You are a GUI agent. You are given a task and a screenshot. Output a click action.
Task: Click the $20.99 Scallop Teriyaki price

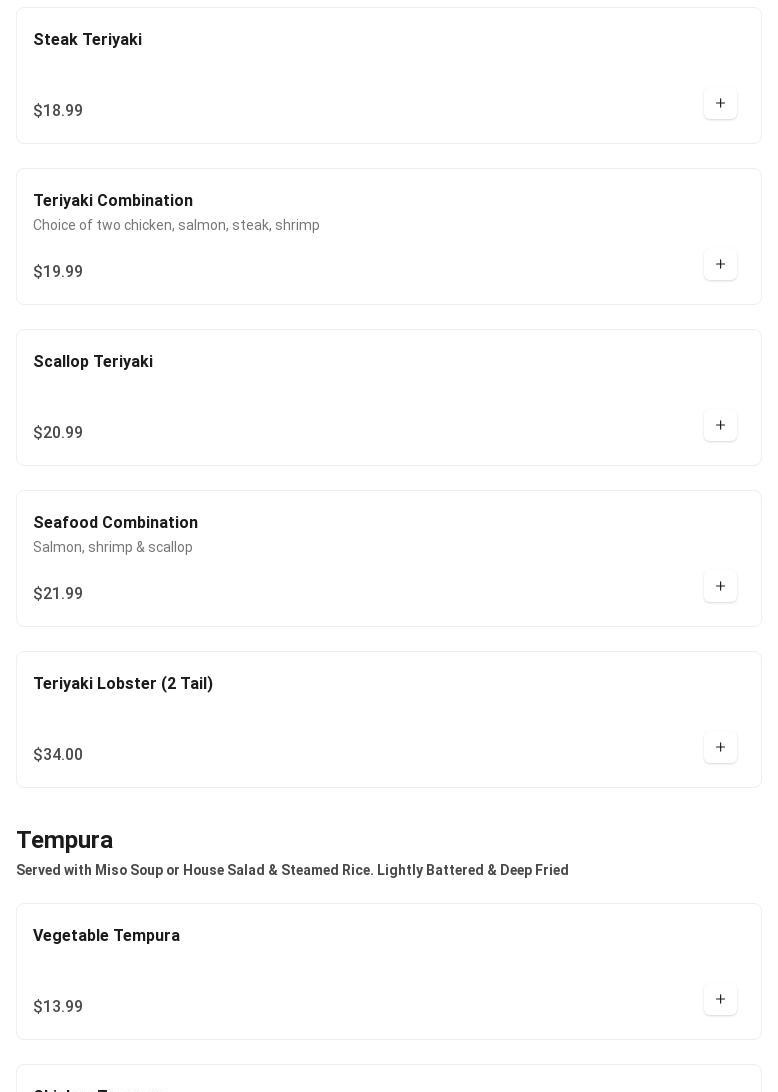tap(58, 433)
